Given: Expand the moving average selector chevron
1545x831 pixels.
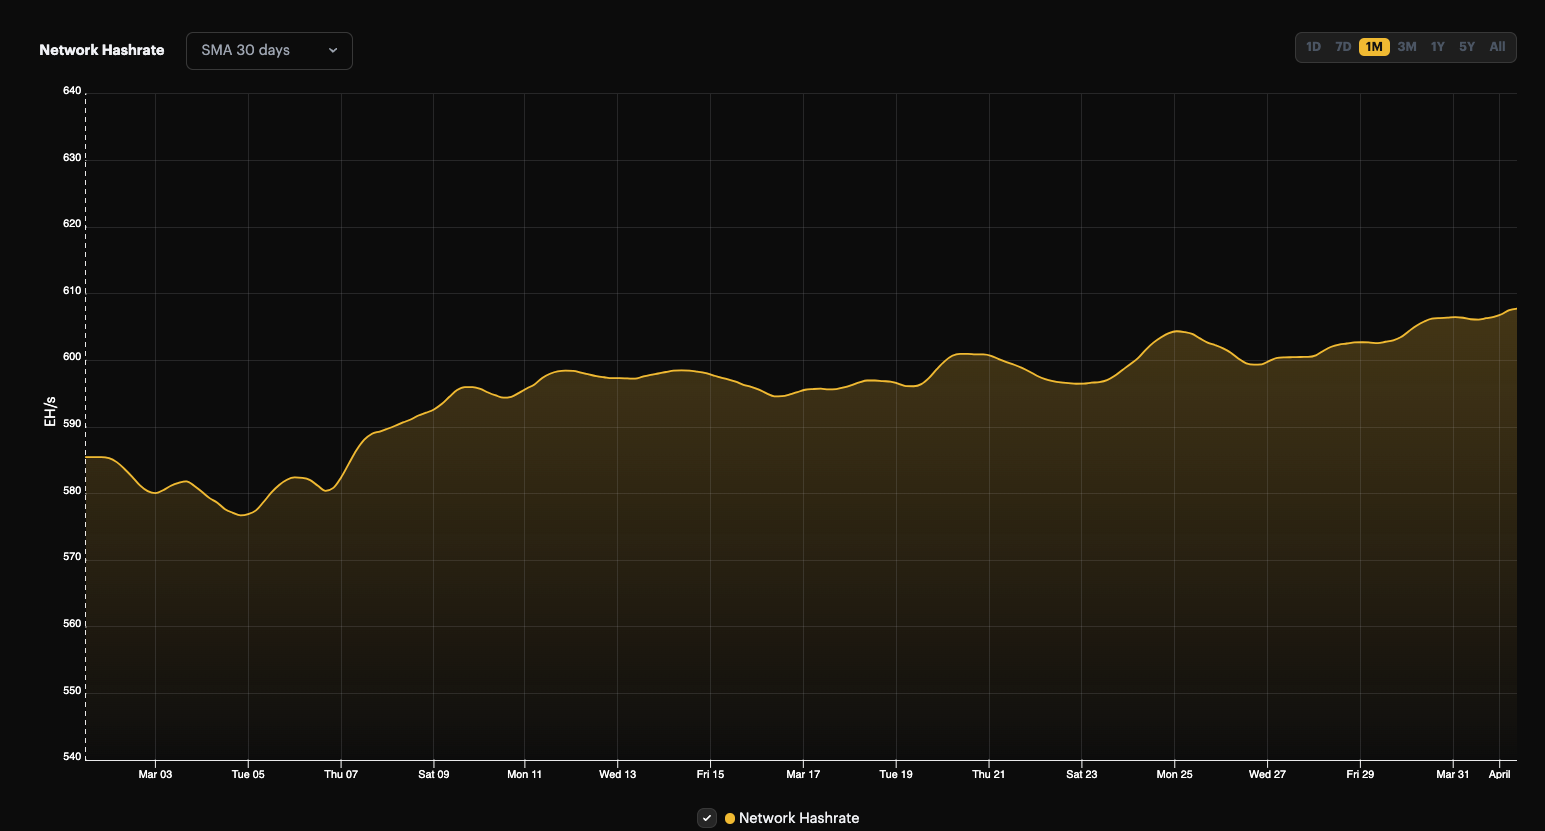Looking at the screenshot, I should (x=335, y=50).
